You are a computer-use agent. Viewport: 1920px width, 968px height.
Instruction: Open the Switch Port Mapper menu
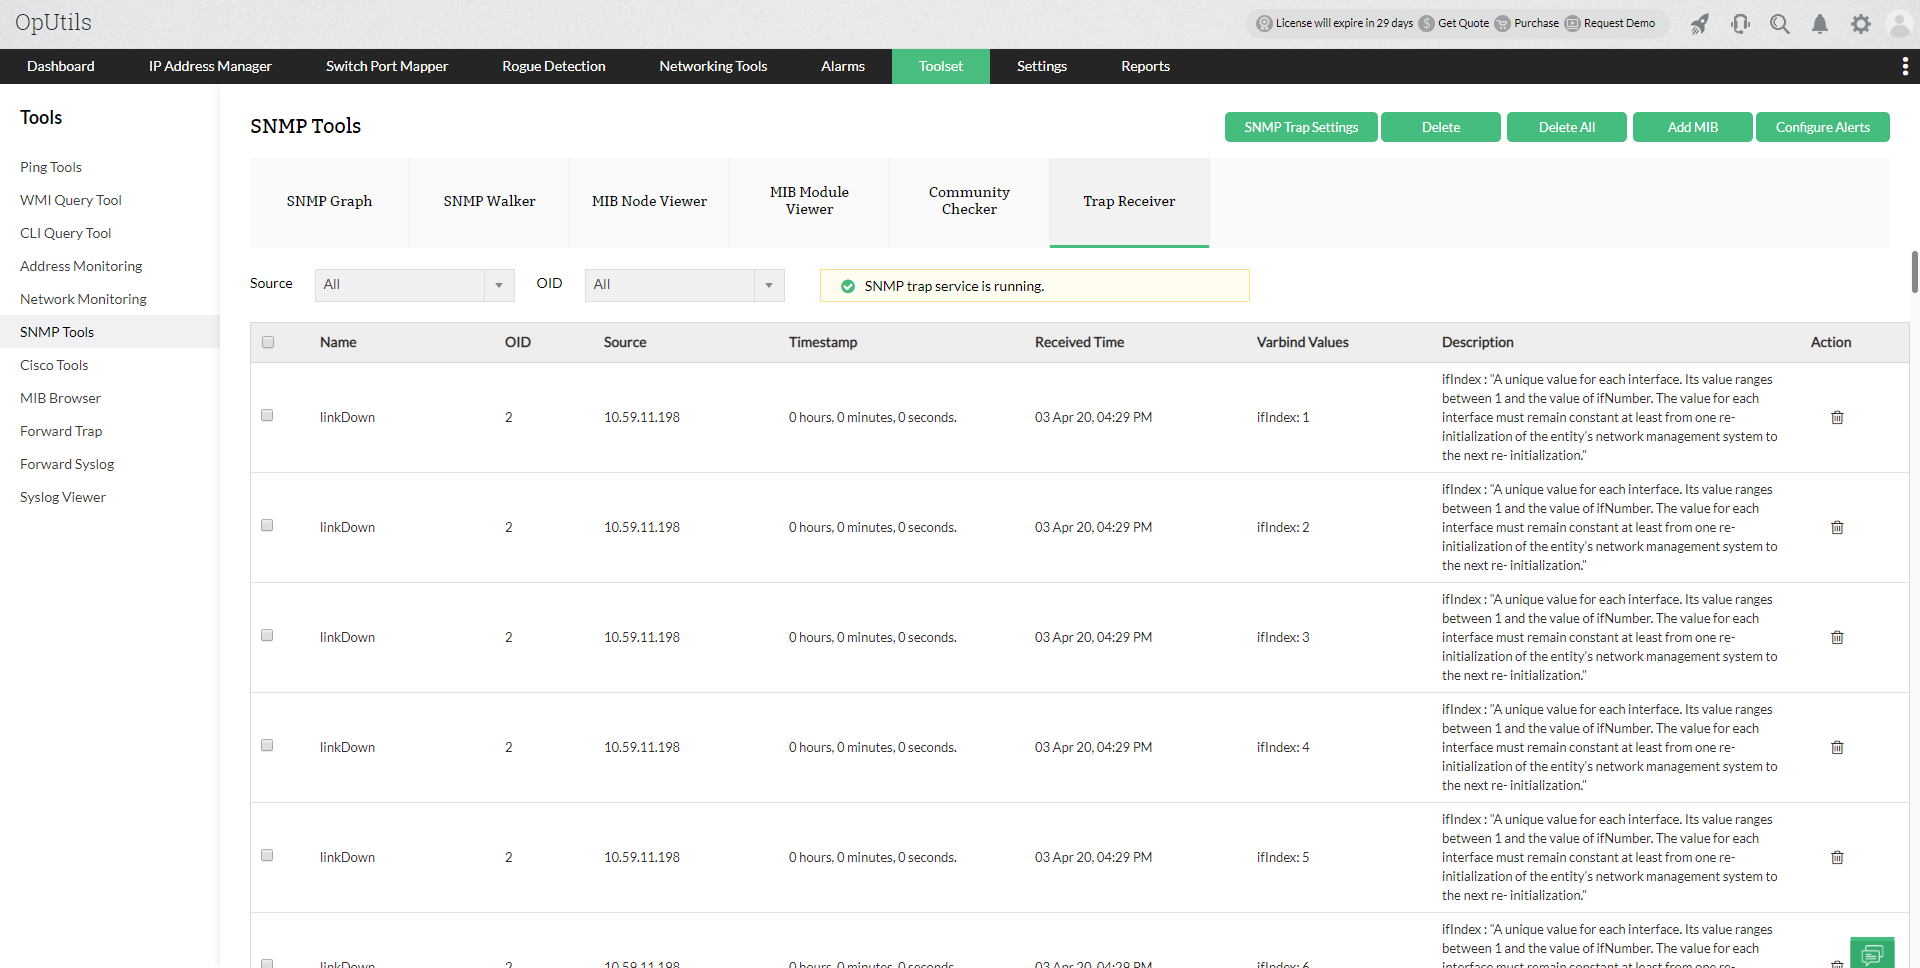click(x=386, y=66)
